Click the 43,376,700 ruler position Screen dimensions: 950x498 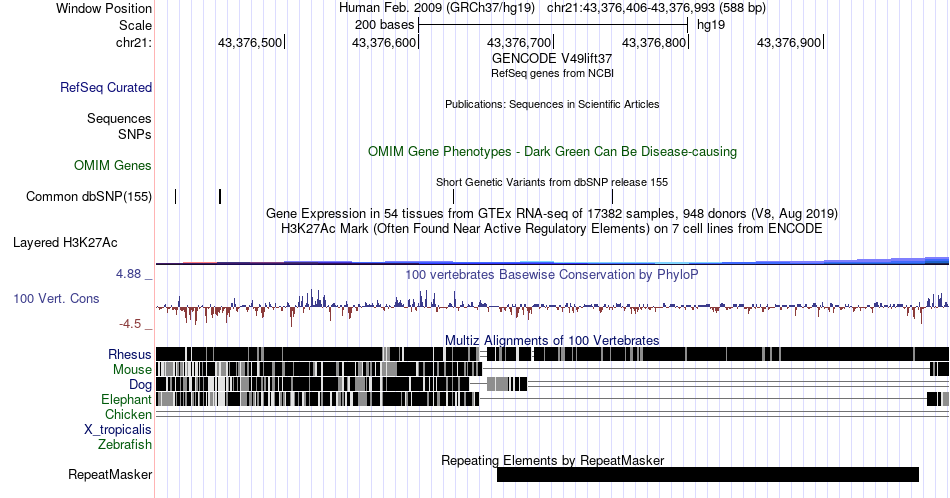[519, 42]
